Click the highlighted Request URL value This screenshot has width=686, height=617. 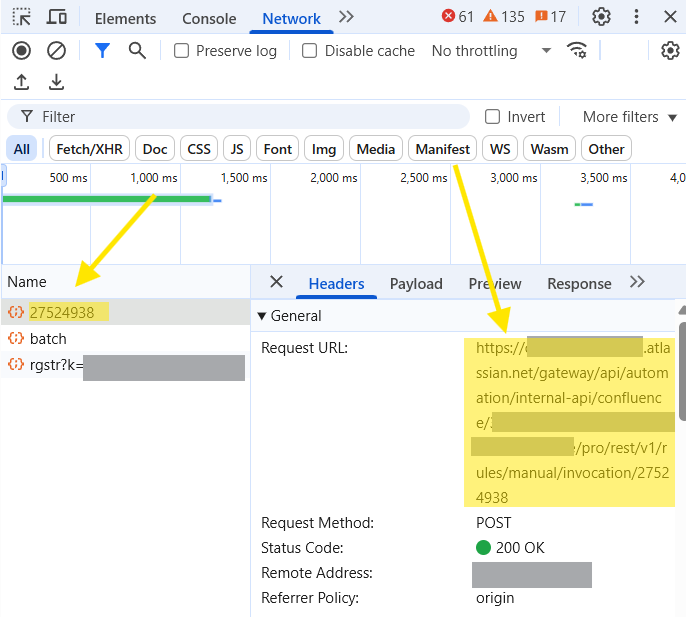(569, 422)
